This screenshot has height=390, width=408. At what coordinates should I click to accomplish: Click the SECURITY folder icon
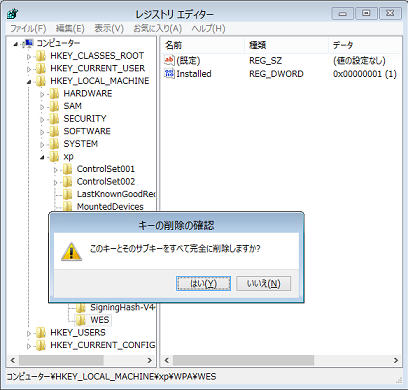pyautogui.click(x=54, y=119)
